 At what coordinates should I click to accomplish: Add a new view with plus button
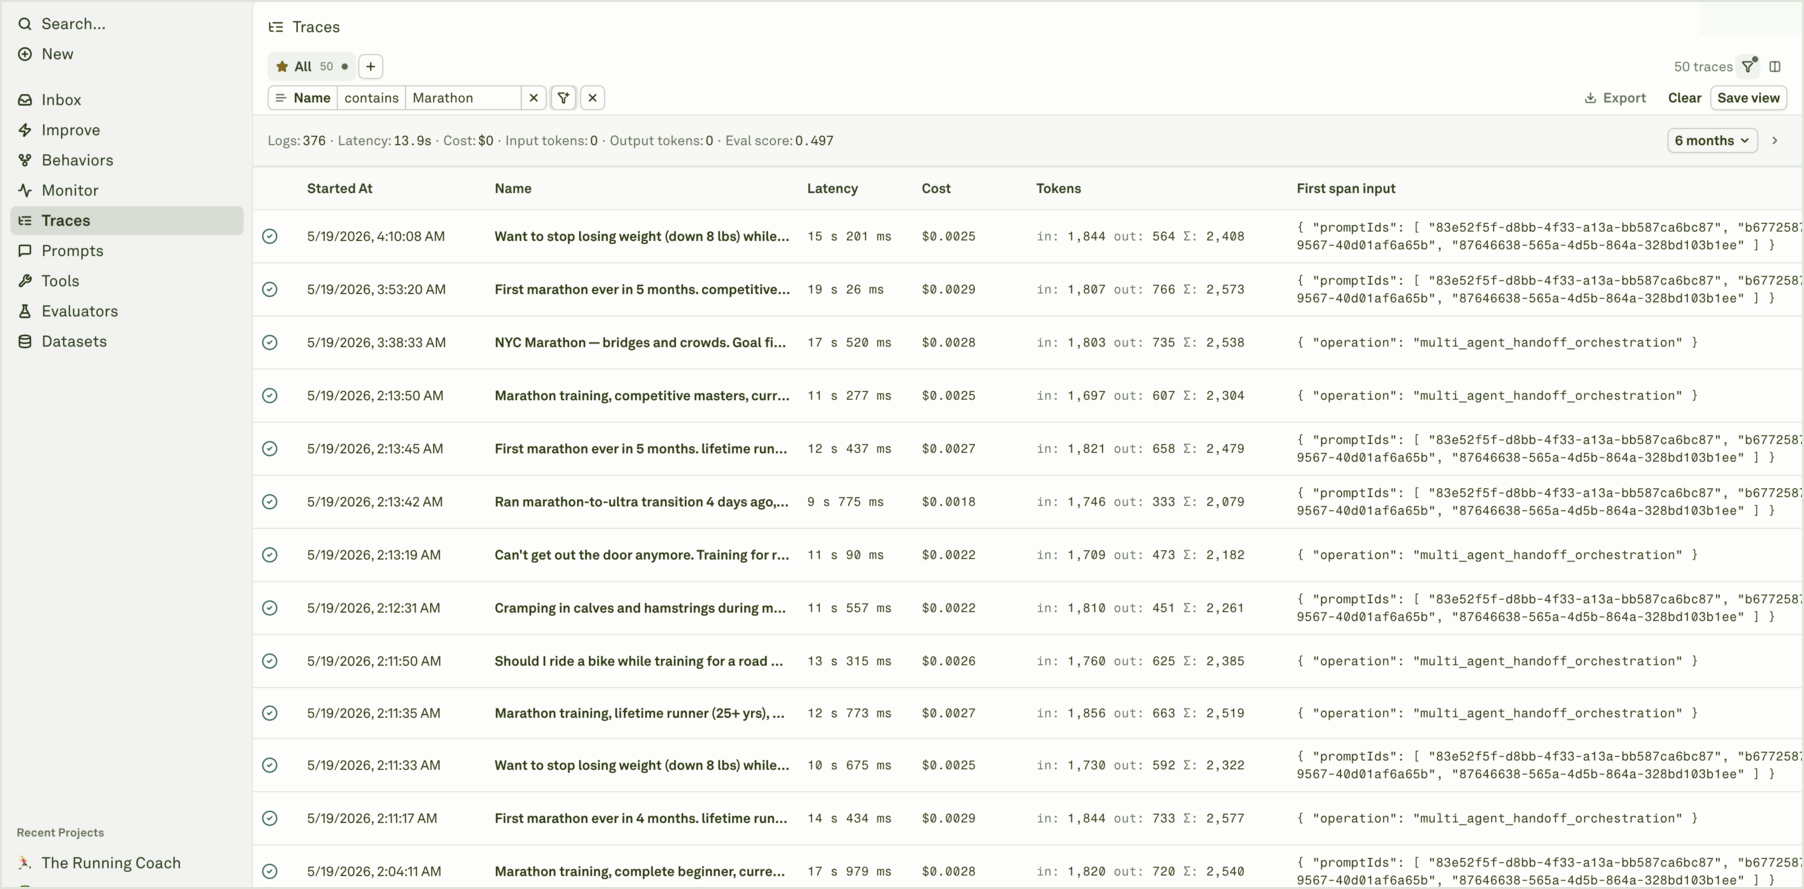tap(371, 66)
